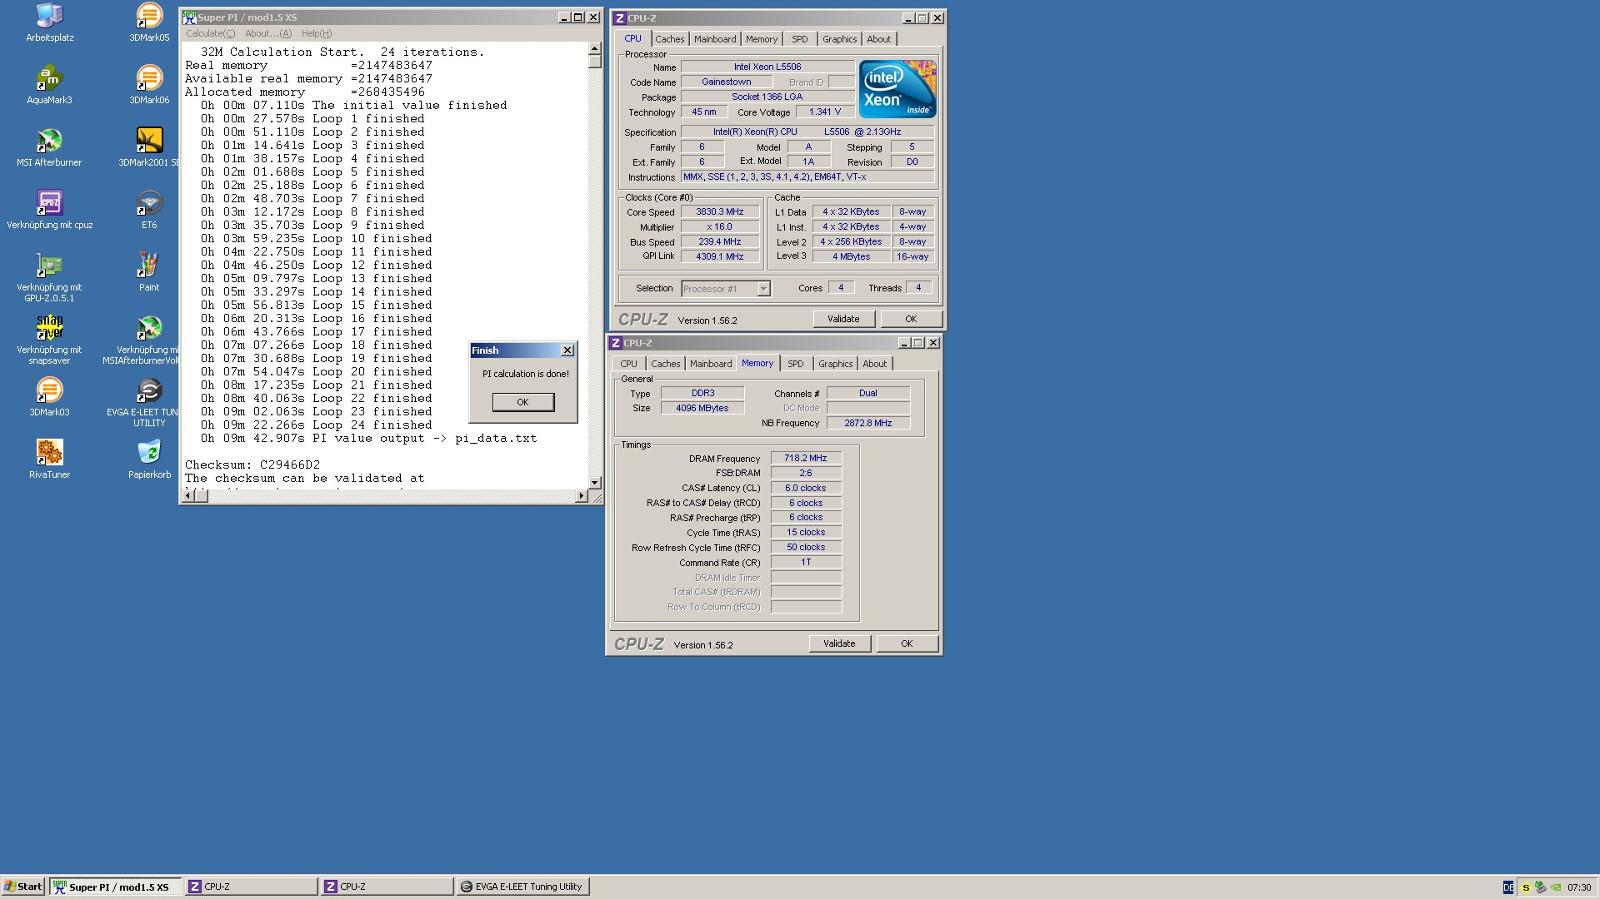Viewport: 1600px width, 899px height.
Task: Select Memory tab in upper CPU-Z window
Action: [761, 39]
